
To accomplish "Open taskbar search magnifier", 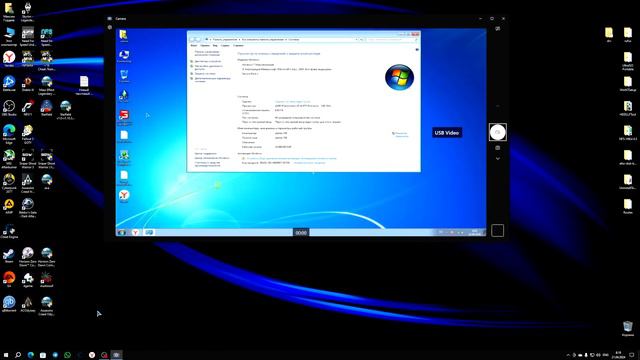I will point(18,355).
